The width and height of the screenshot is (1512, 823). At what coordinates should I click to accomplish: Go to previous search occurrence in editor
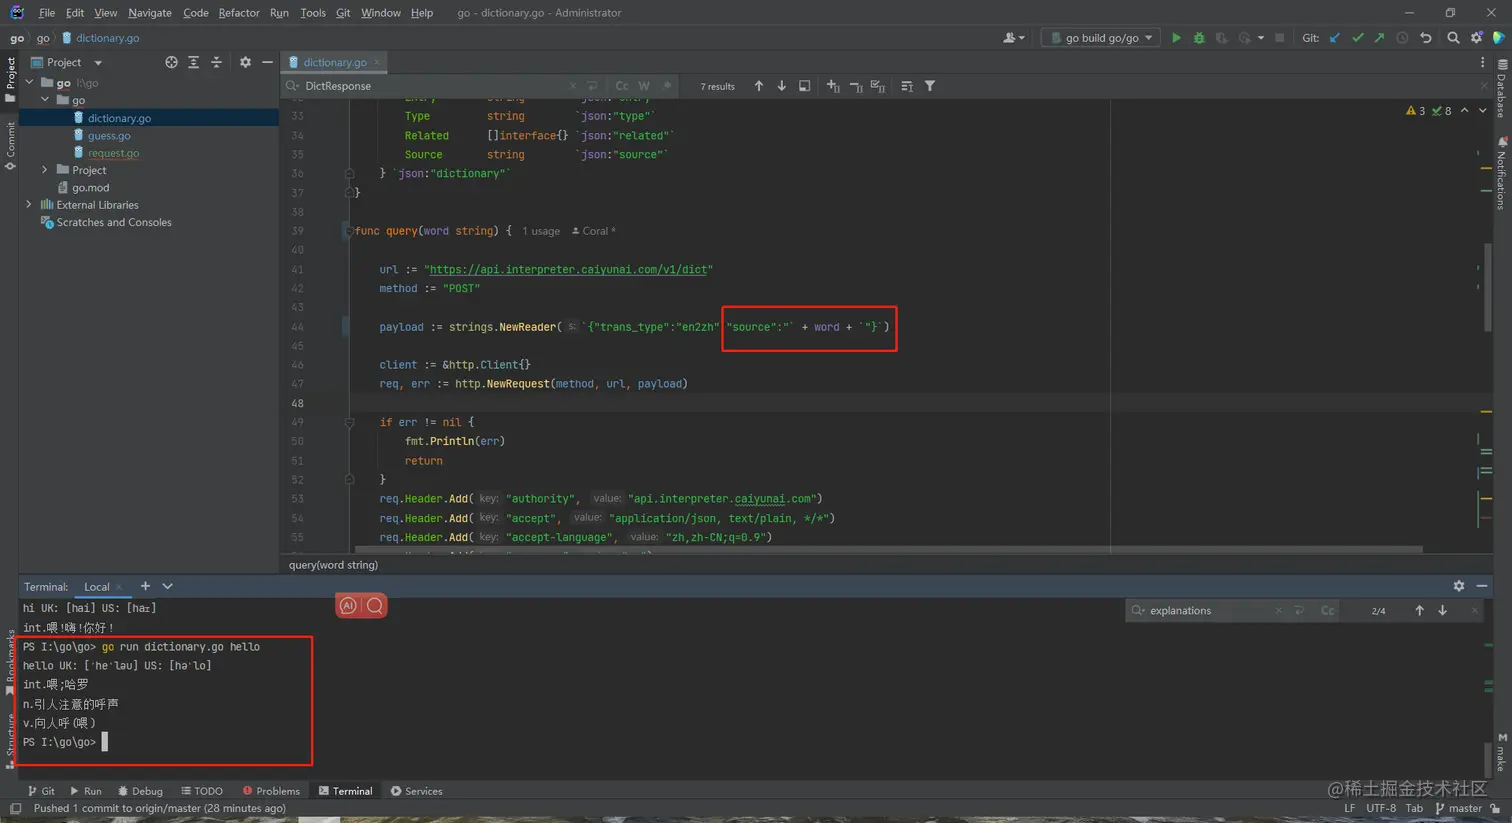click(x=759, y=86)
